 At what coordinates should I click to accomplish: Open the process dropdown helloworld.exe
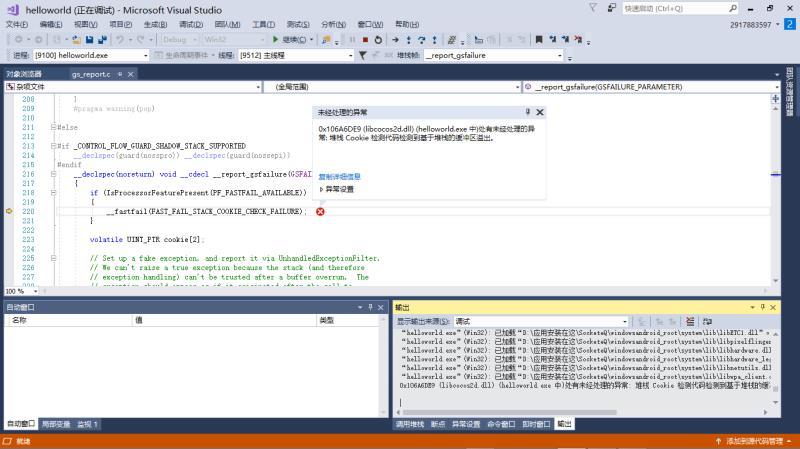(91, 55)
